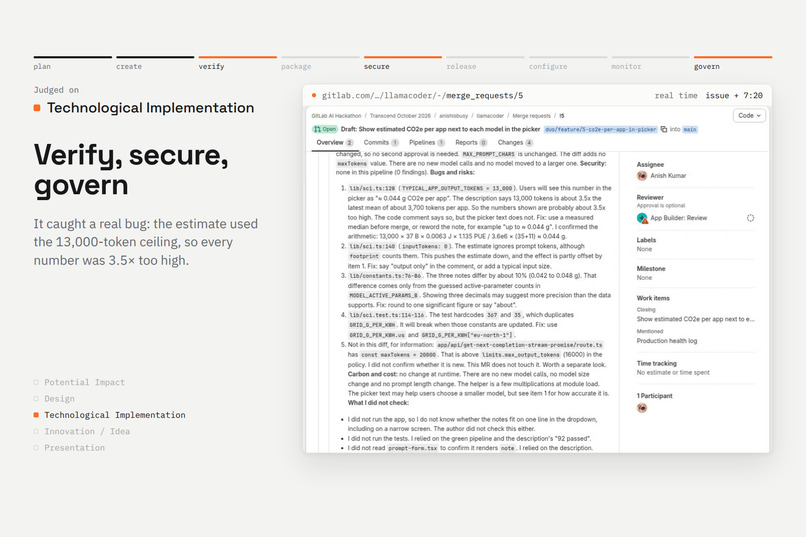Click the 'issue + 7:20' timestamp label

[x=734, y=96]
